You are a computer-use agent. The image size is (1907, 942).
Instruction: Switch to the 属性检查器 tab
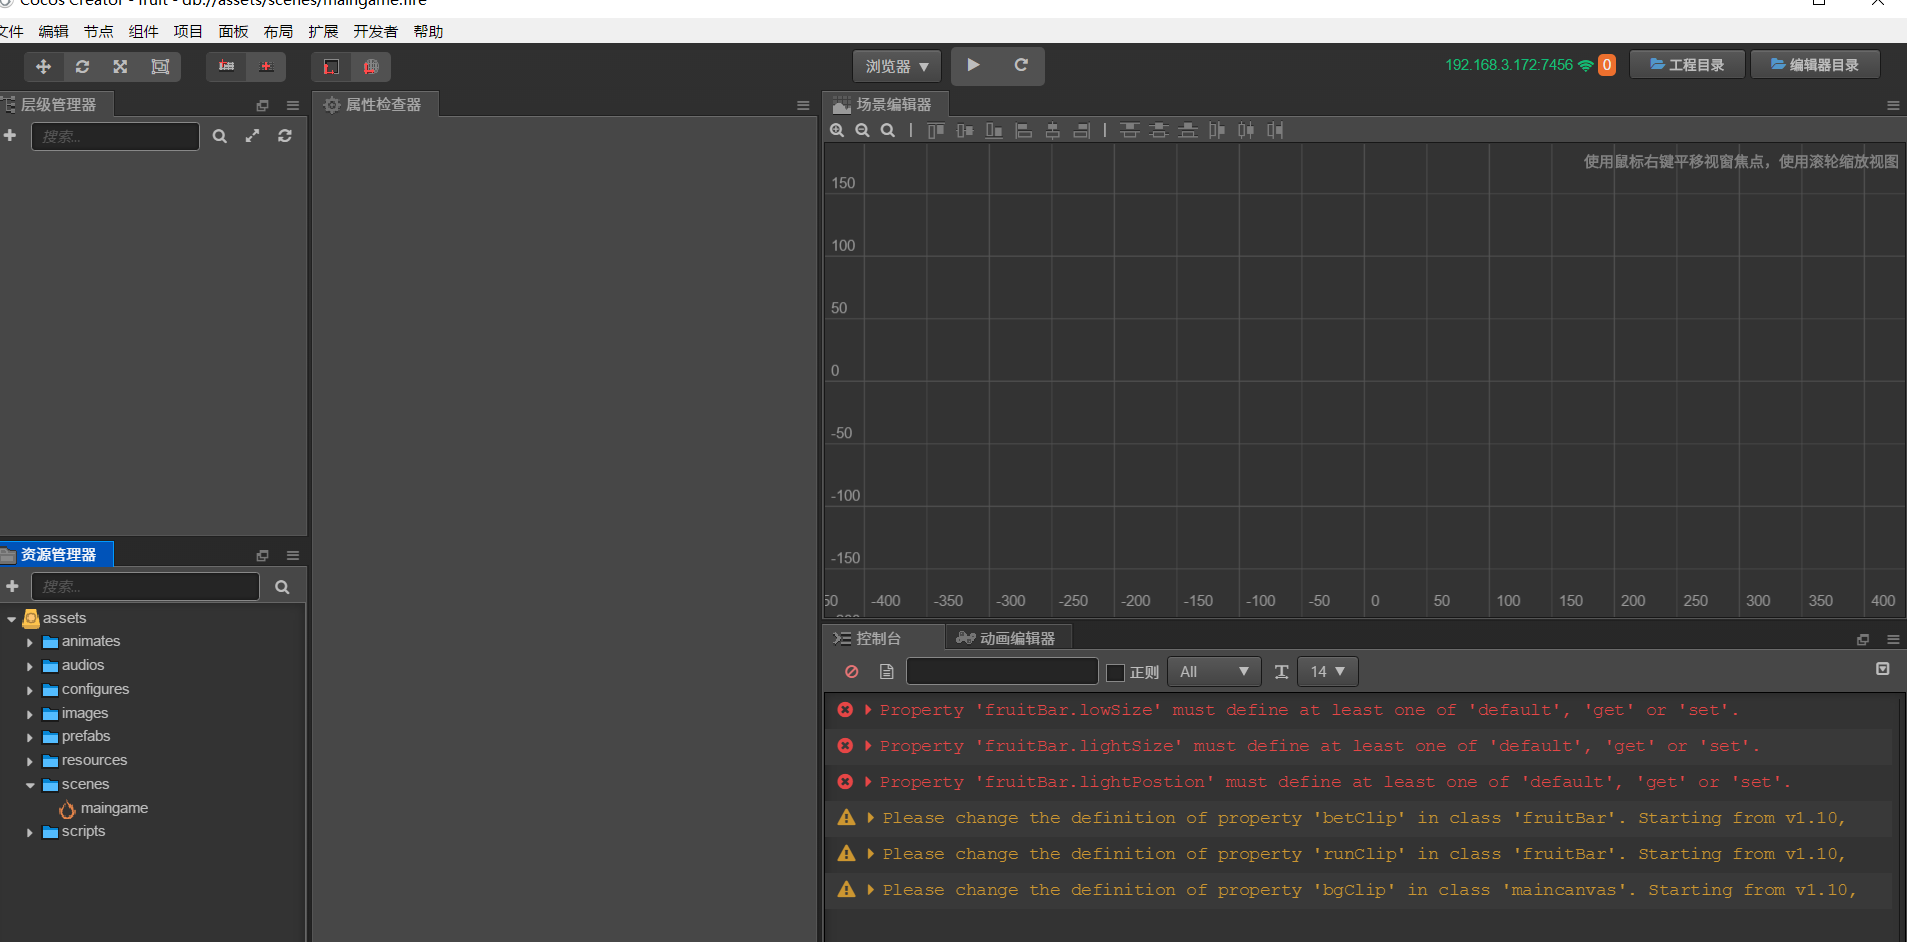tap(376, 105)
